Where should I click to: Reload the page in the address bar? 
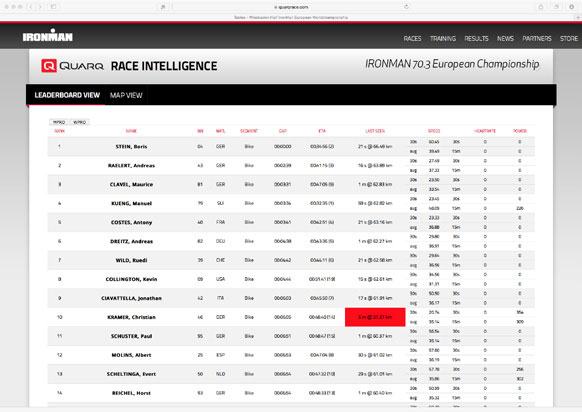(x=406, y=7)
